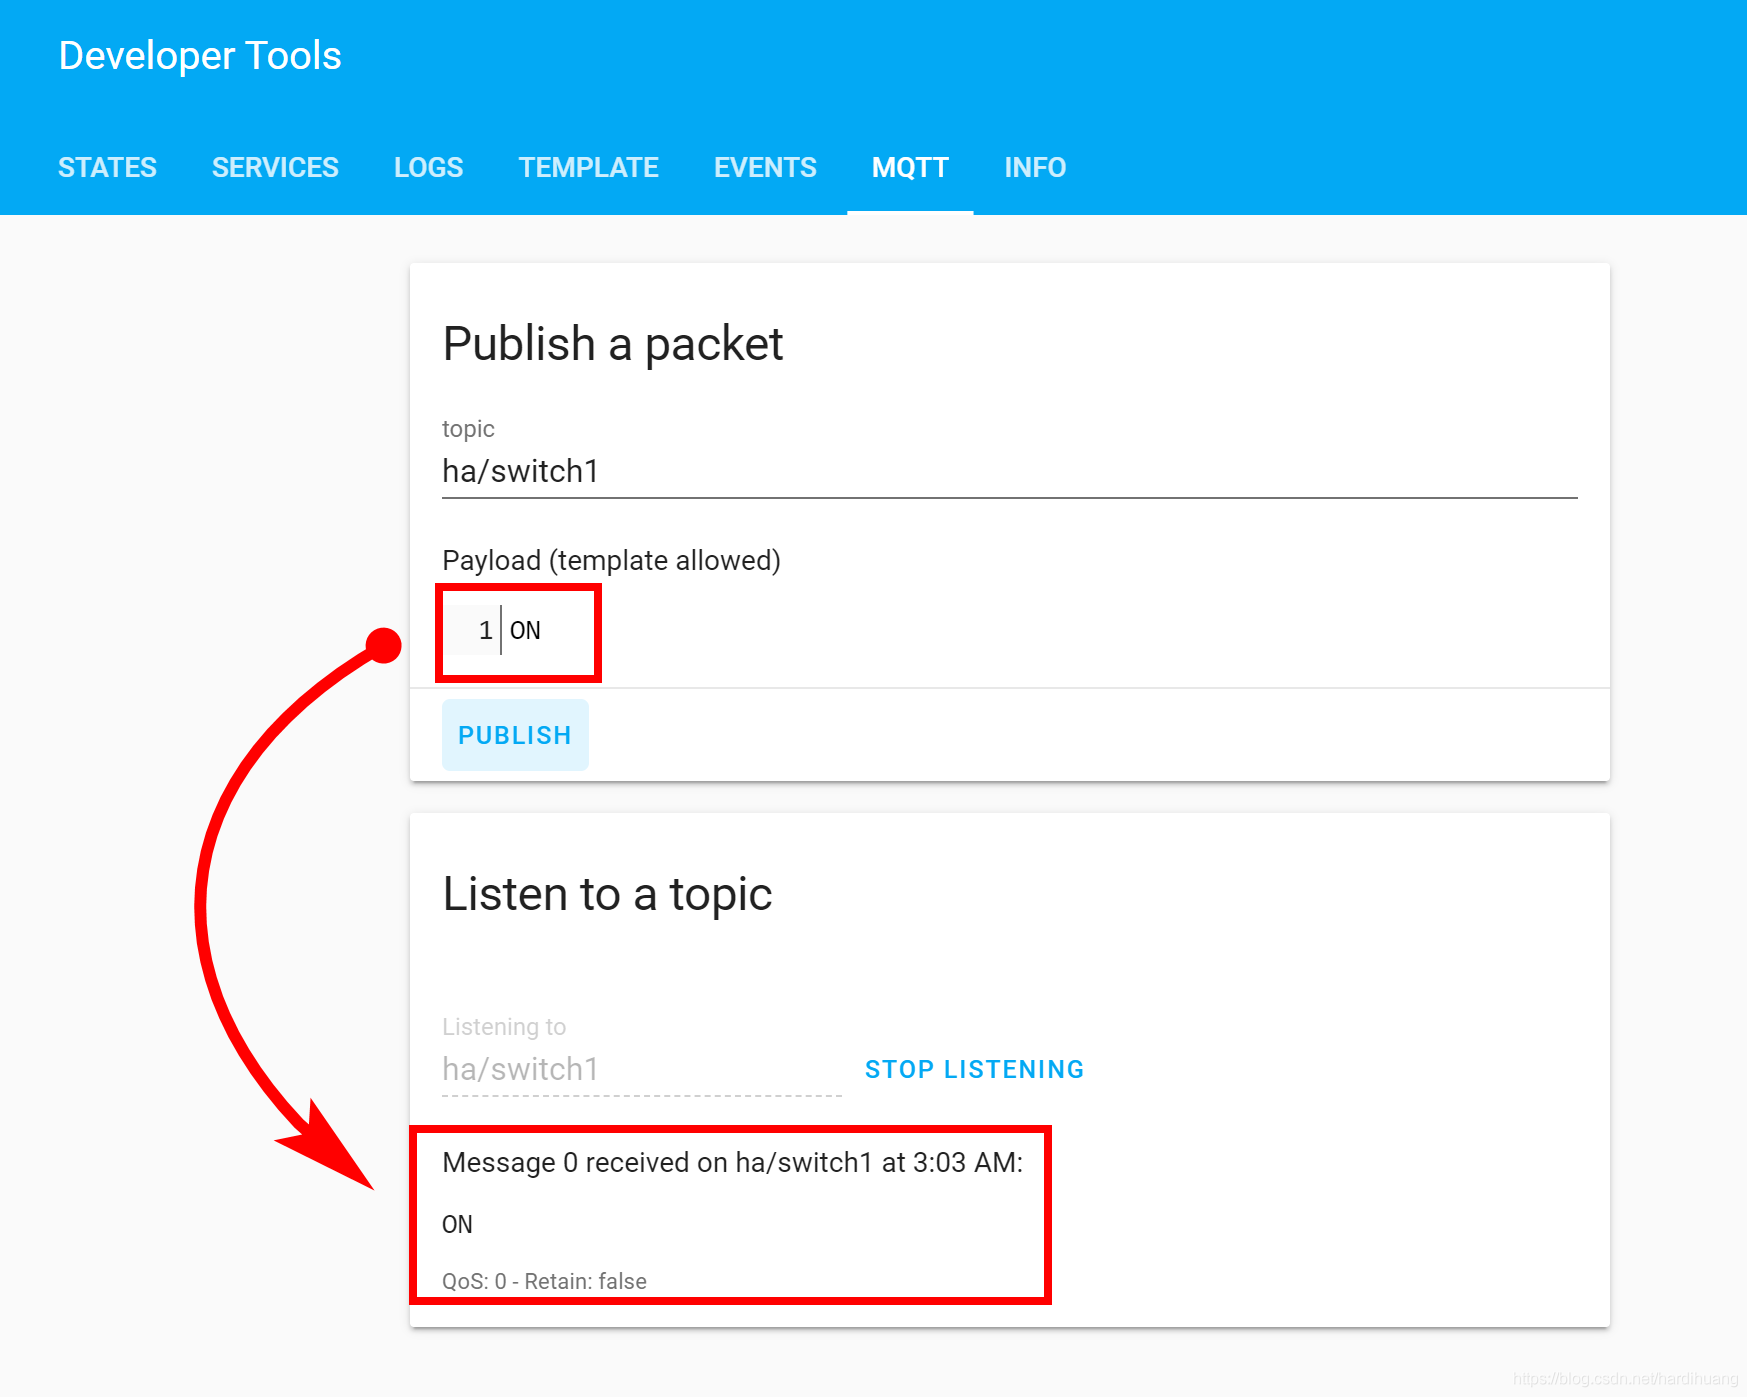This screenshot has height=1397, width=1747.
Task: Switch to the STATES tab
Action: 107,167
